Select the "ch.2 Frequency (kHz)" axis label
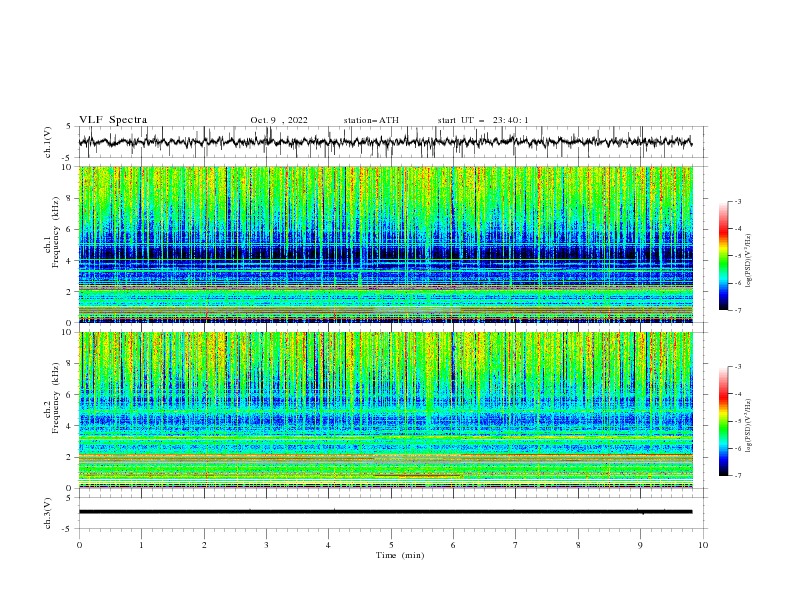Screen dimensions: 792x612 (x=52, y=397)
